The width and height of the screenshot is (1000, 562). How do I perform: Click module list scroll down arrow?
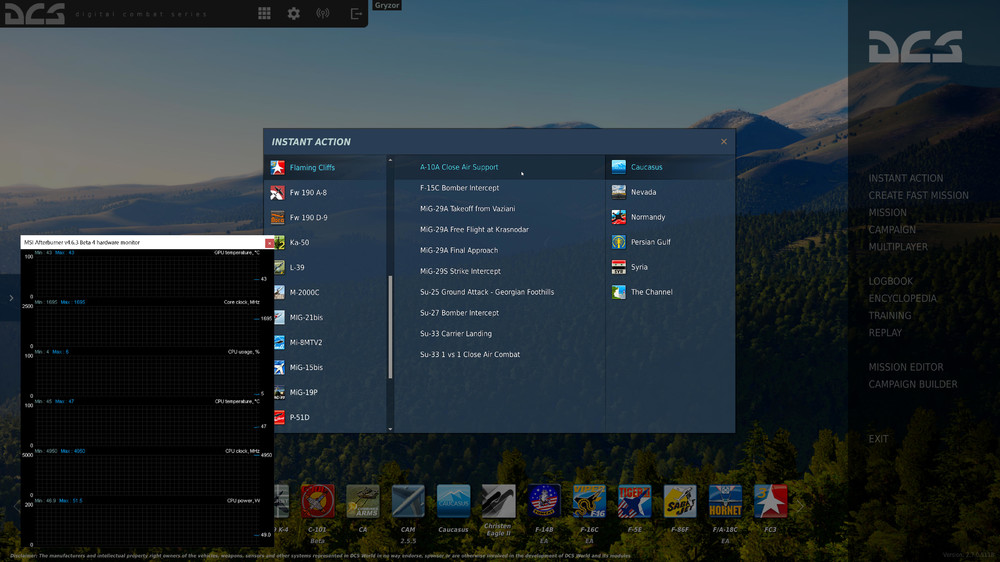click(390, 429)
